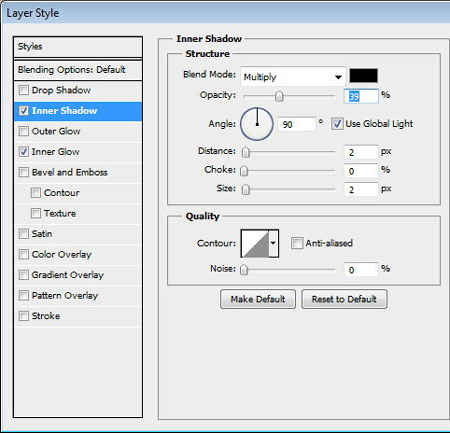Select the Styles entry at top
Viewport: 450px width, 433px height.
tap(78, 47)
